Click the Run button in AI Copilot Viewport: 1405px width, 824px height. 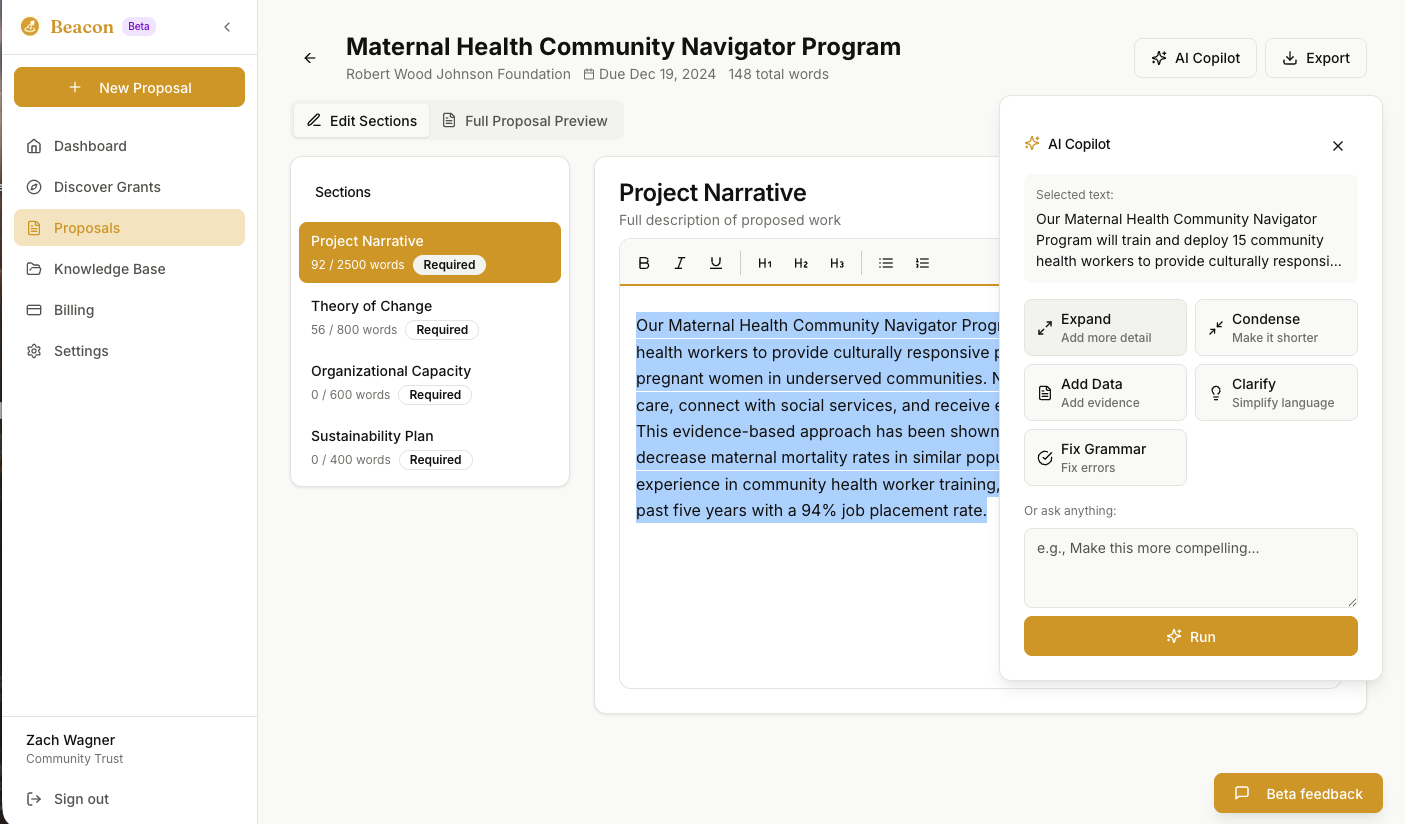1190,636
